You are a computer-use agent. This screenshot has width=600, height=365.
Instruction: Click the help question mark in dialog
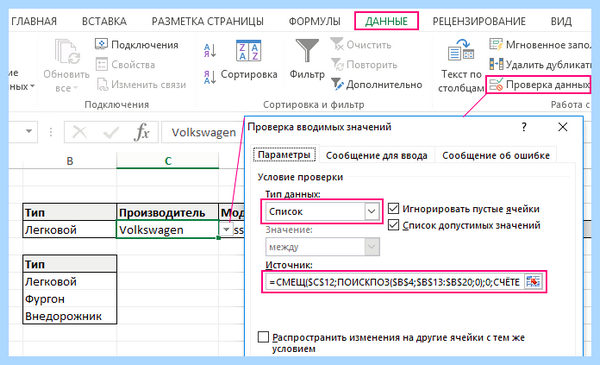point(524,127)
